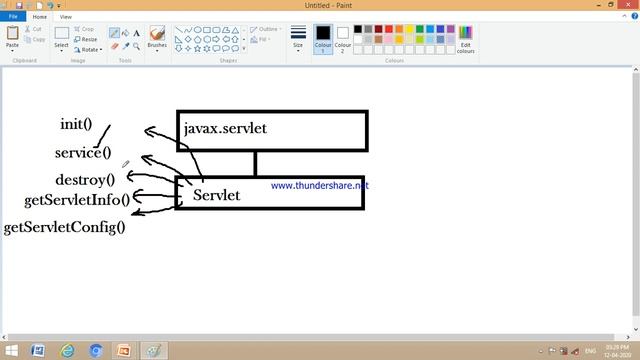This screenshot has height=360, width=640.
Task: Open the Brushes dropdown arrow
Action: pos(157,51)
